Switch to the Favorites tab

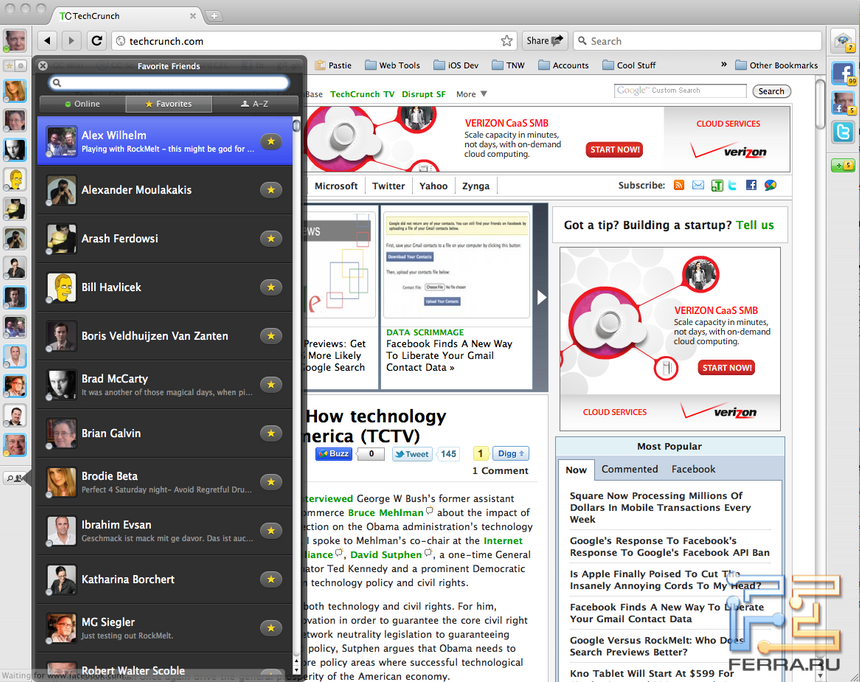click(x=168, y=104)
